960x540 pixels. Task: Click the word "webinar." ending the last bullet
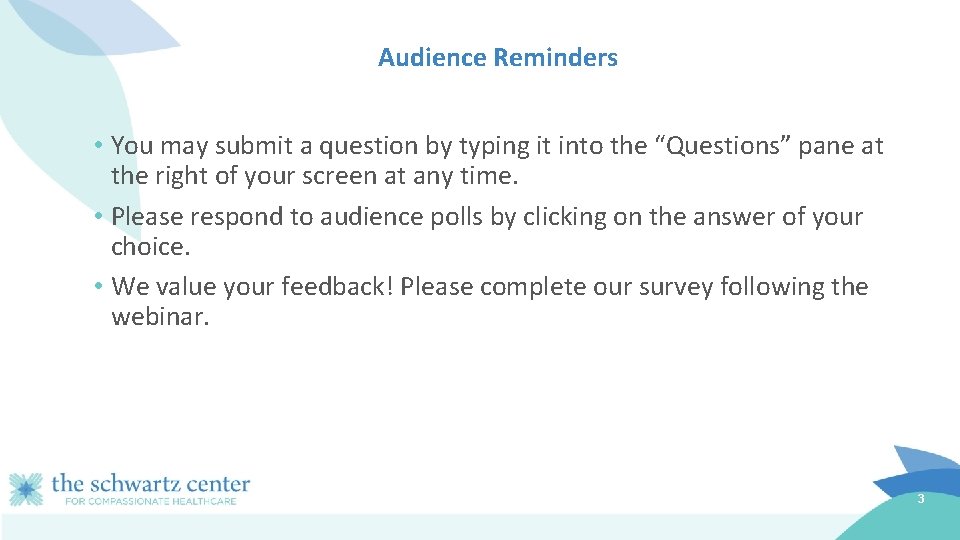click(161, 318)
